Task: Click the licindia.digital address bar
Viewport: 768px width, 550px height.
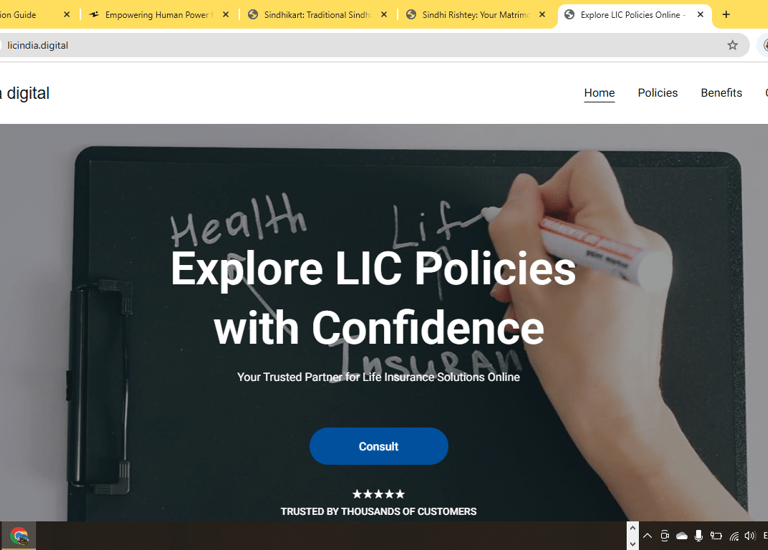Action: (362, 45)
